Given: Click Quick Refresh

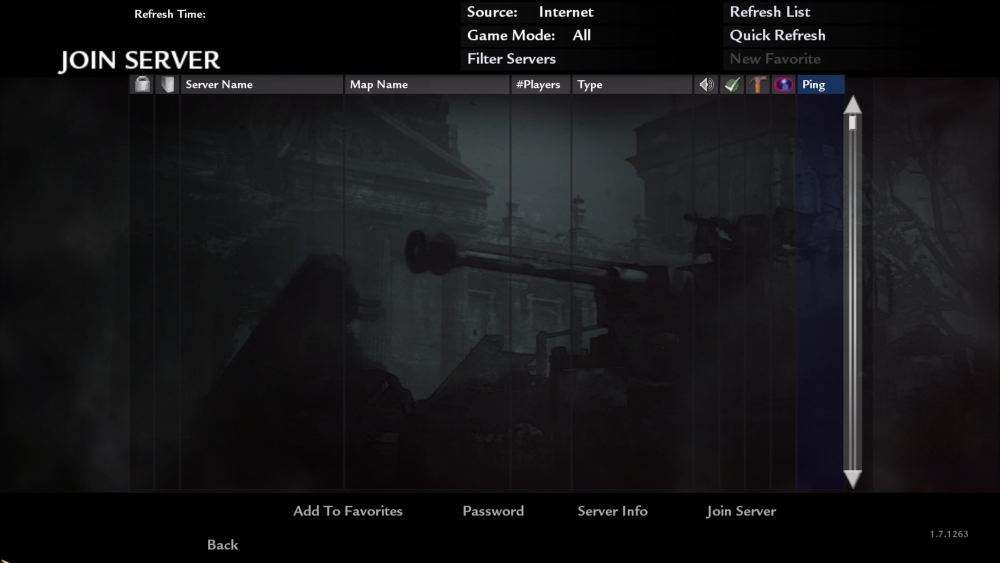Looking at the screenshot, I should pyautogui.click(x=777, y=36).
